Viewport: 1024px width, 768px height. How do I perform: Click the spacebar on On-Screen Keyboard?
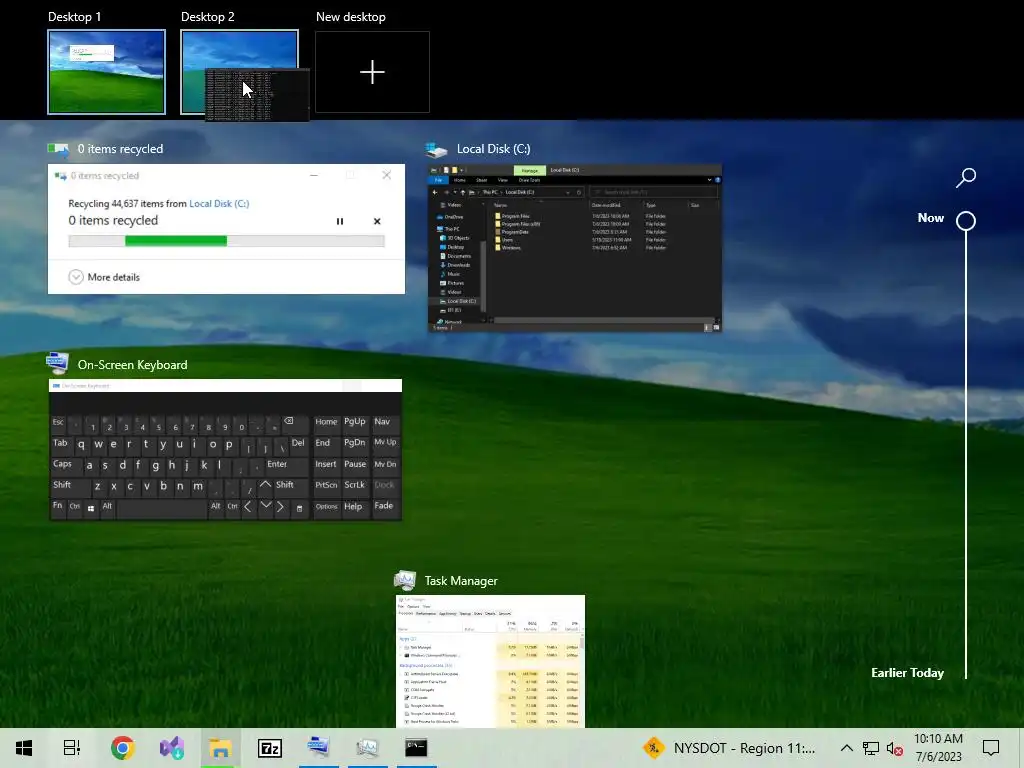(x=161, y=507)
